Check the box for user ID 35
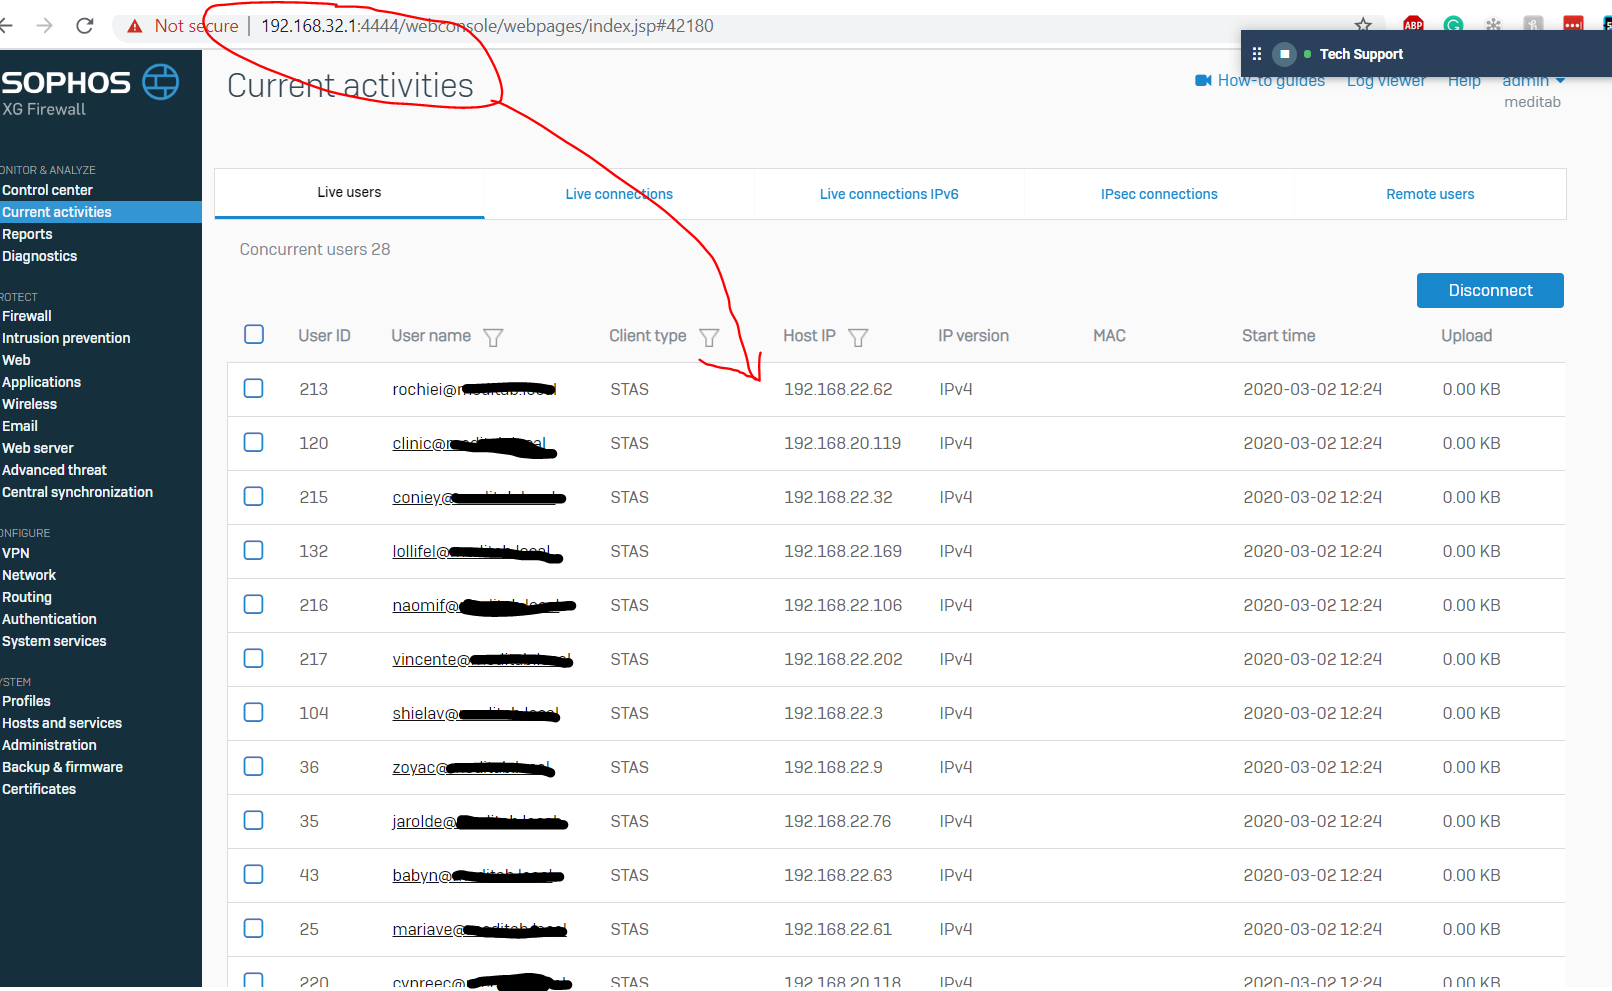 point(254,820)
